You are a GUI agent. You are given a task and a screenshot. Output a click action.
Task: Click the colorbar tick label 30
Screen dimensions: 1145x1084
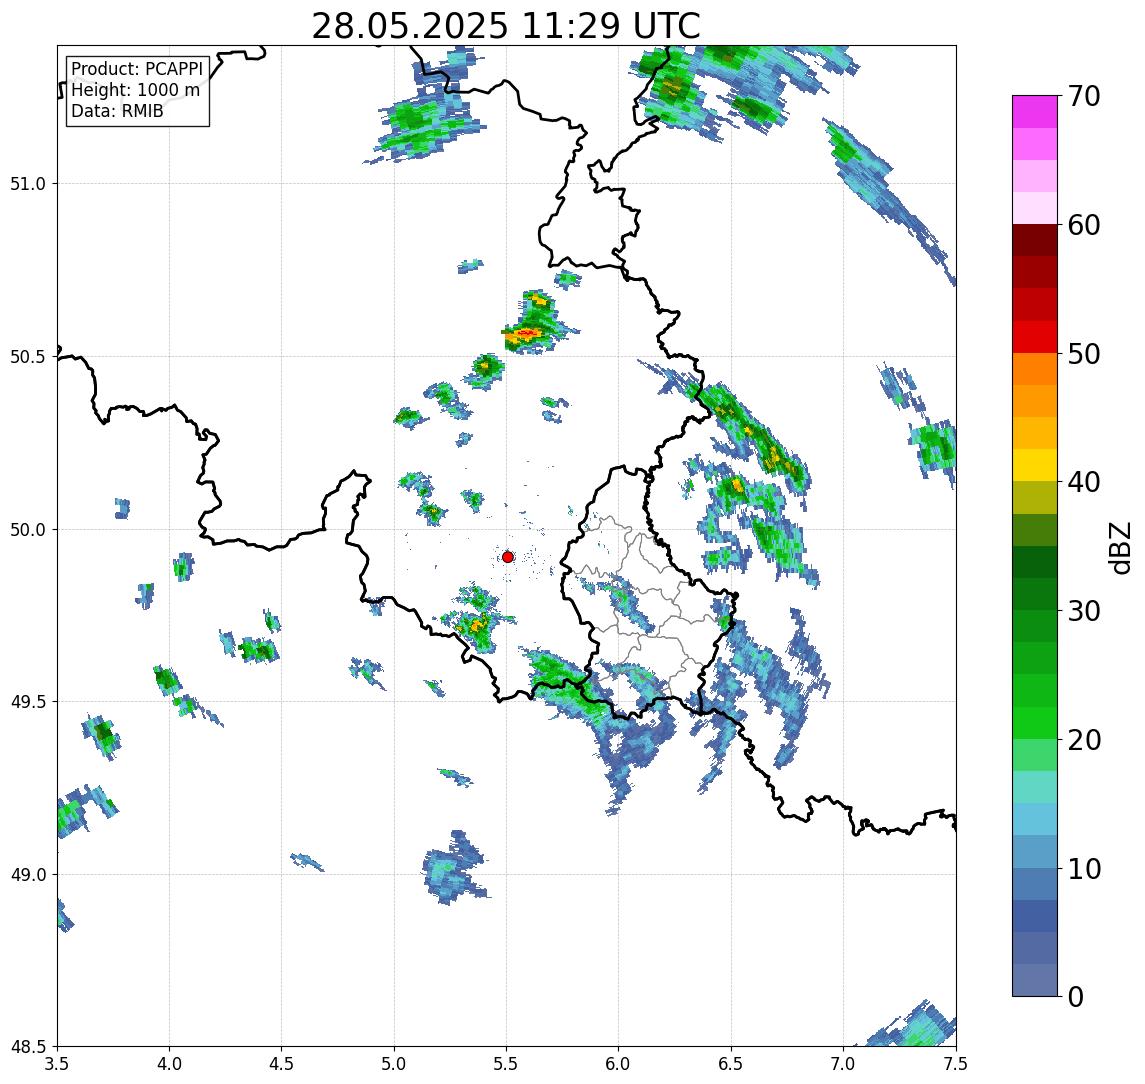coord(1084,611)
